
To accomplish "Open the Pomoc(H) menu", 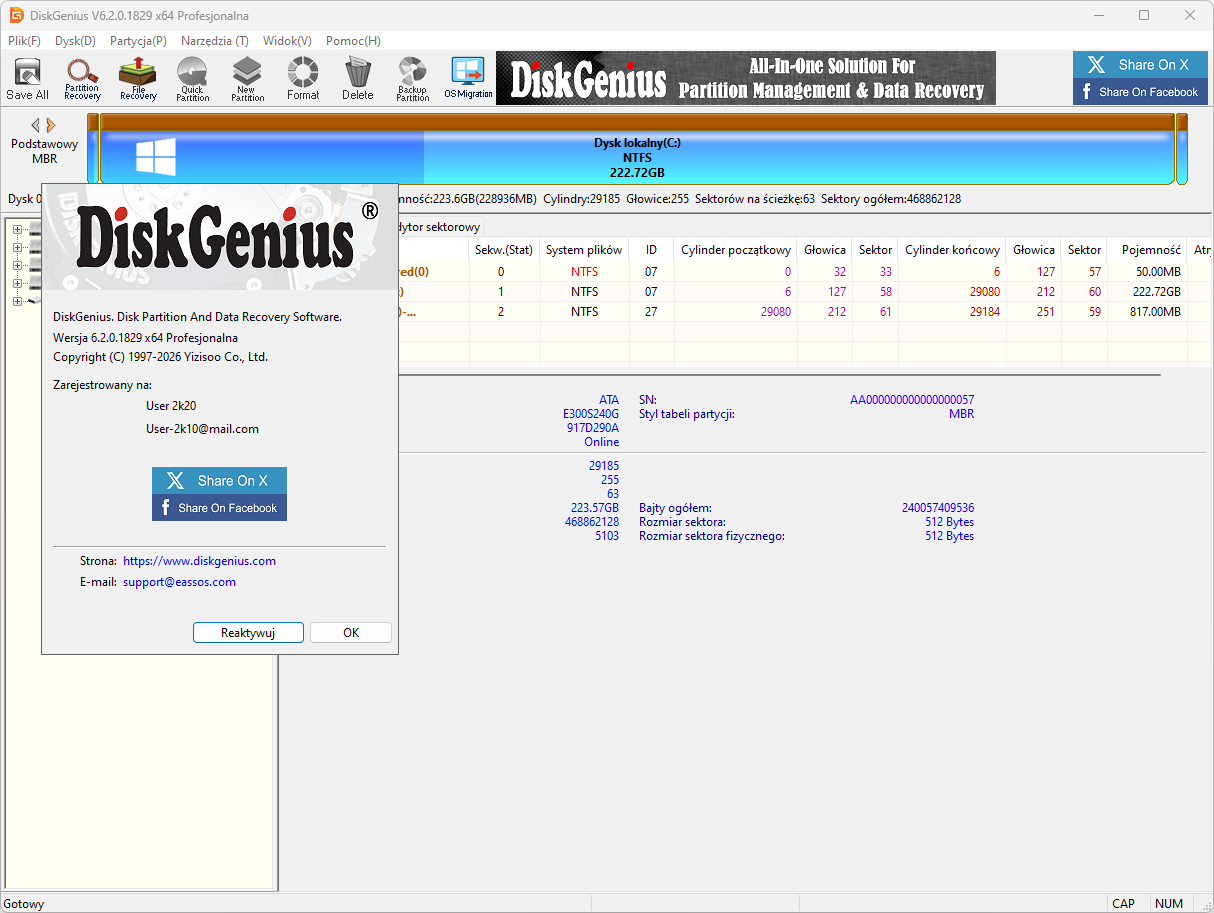I will coord(353,41).
